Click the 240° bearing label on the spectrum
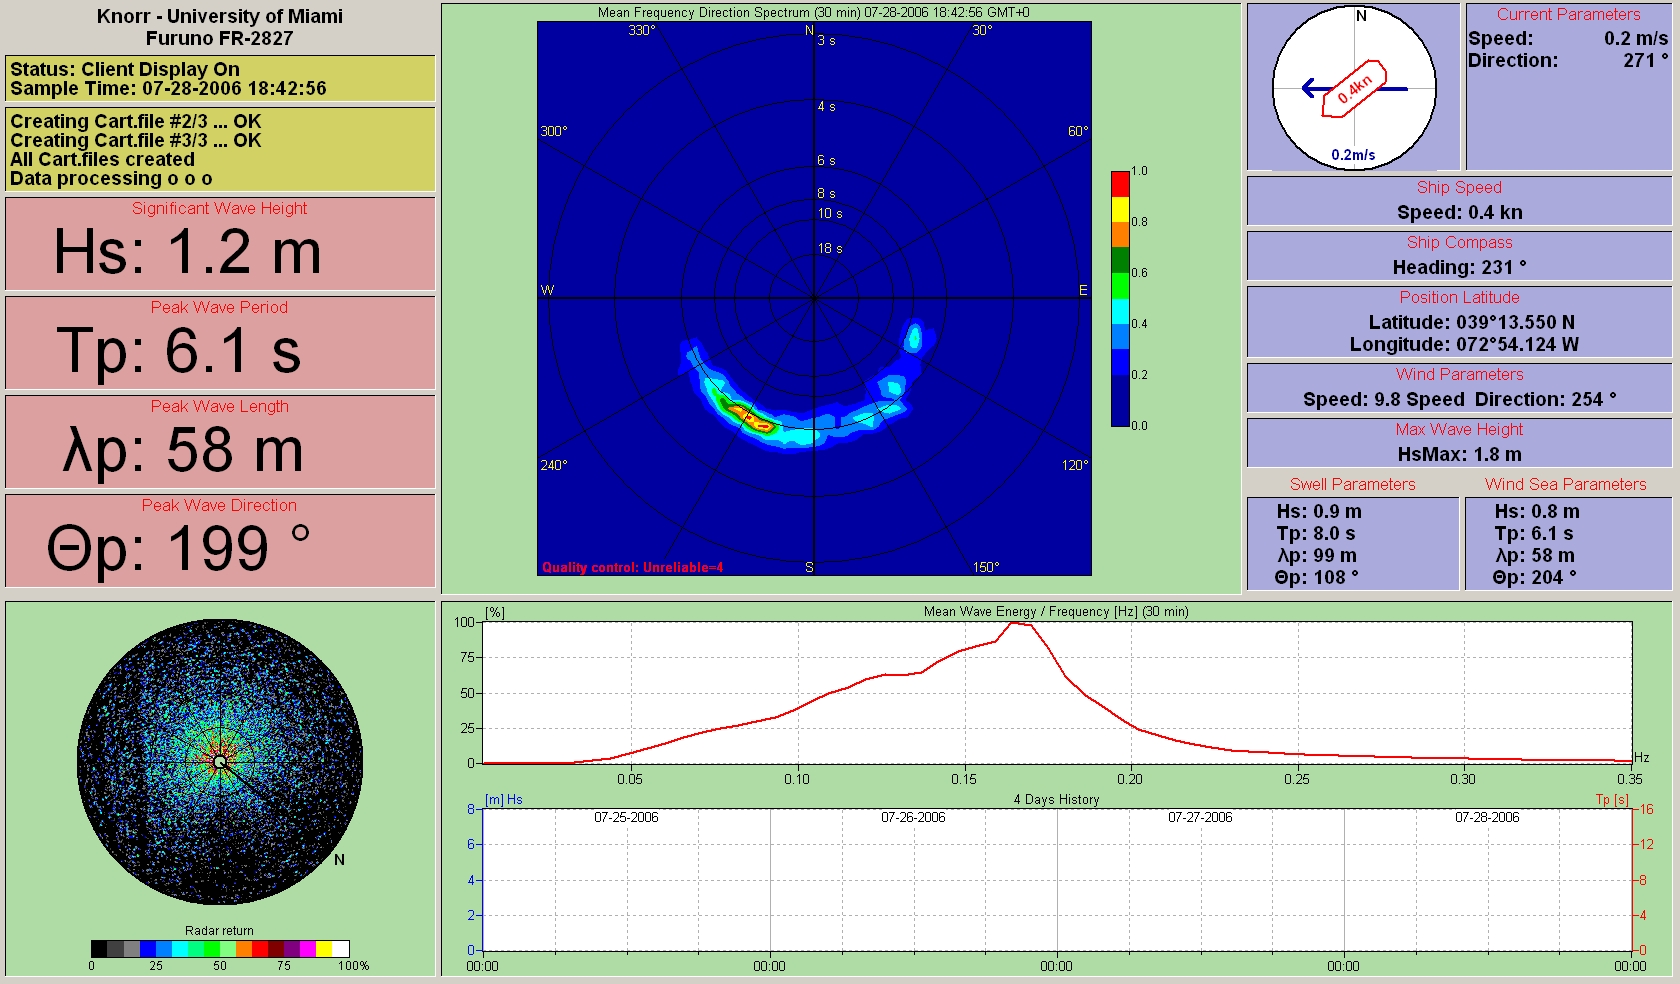1680x984 pixels. 554,465
